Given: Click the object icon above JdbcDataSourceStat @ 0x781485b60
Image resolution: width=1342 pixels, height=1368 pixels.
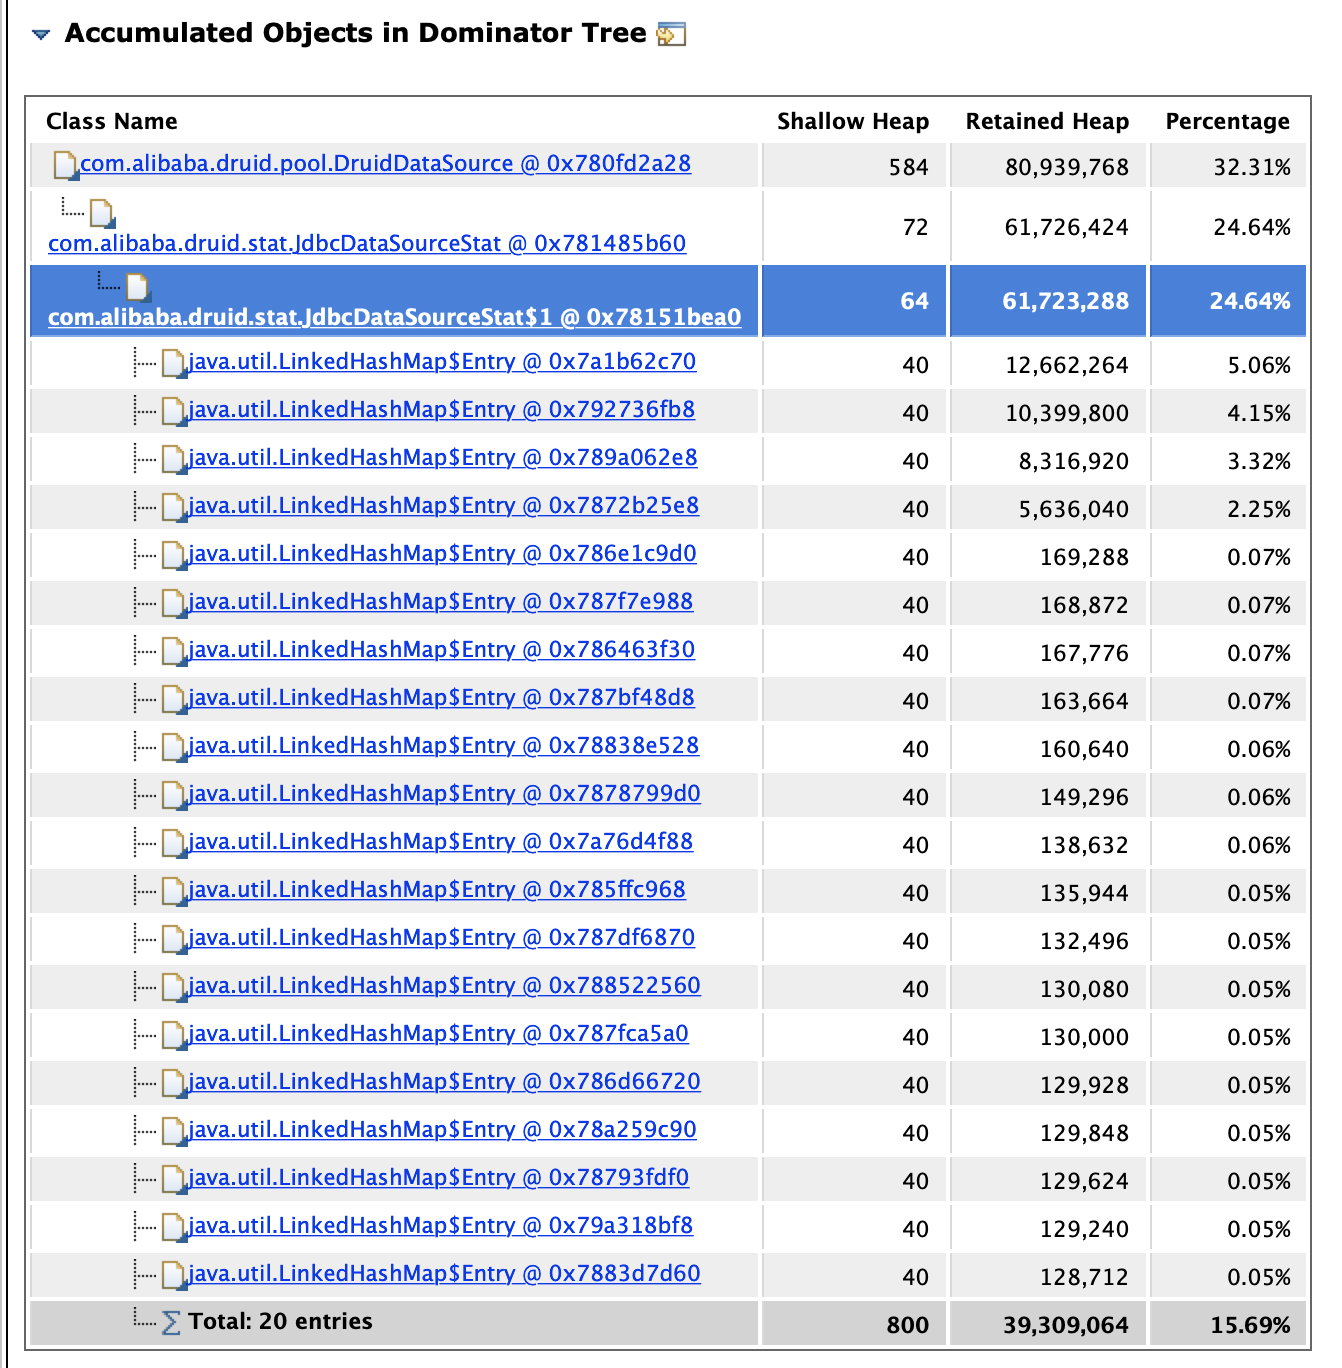Looking at the screenshot, I should tap(102, 213).
